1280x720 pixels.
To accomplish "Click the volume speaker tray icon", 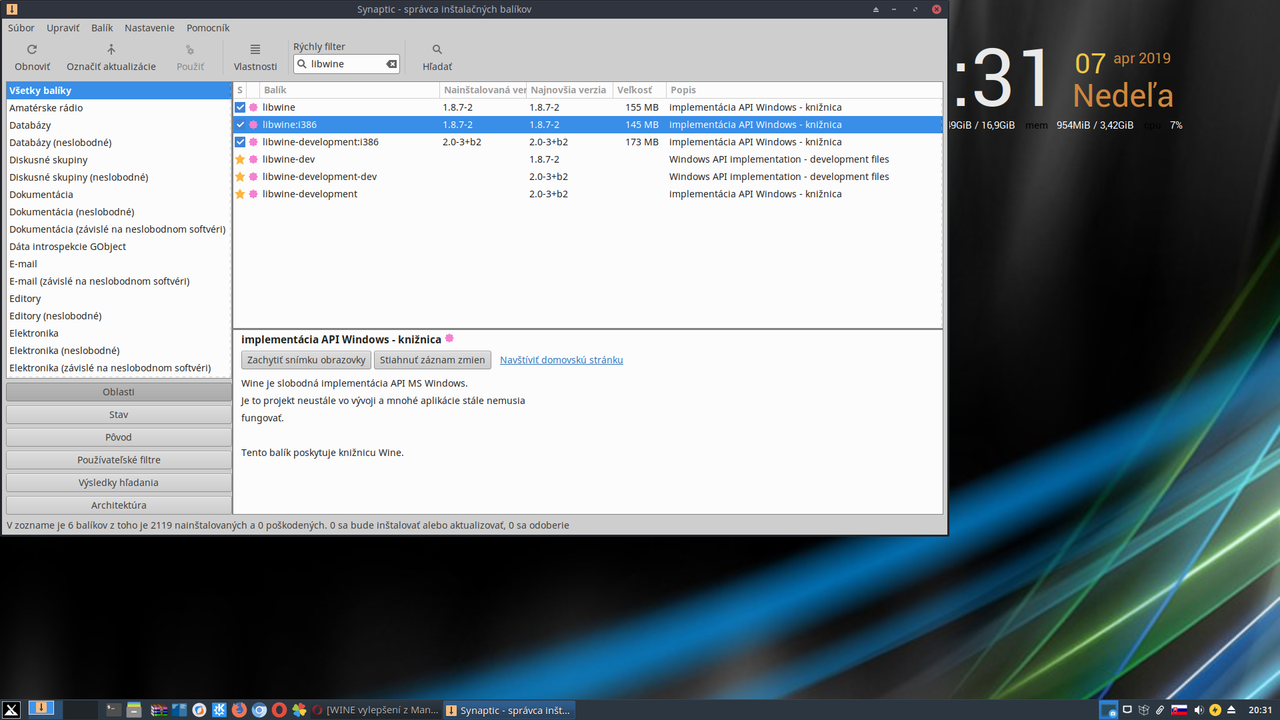I will tap(1199, 710).
